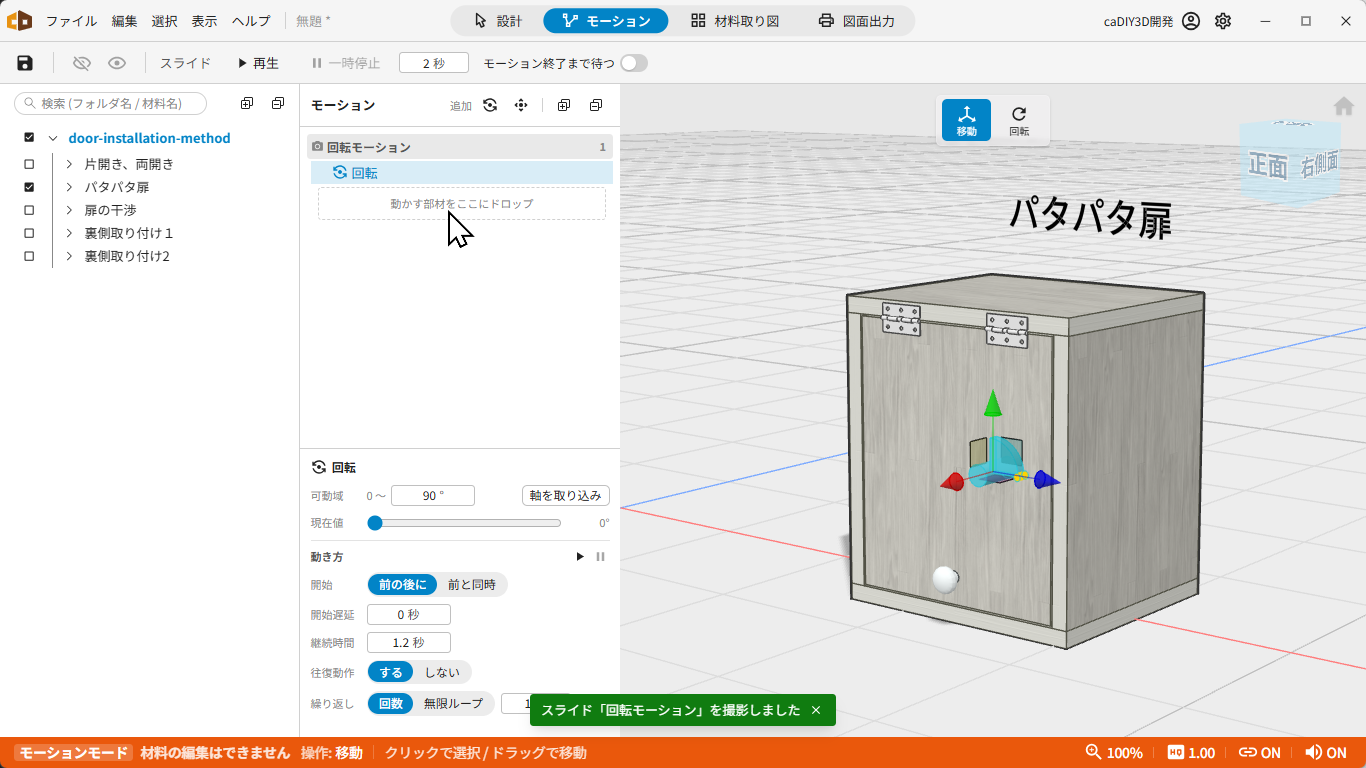Click the 正面 face of the view cube
This screenshot has width=1366, height=768.
(1268, 167)
